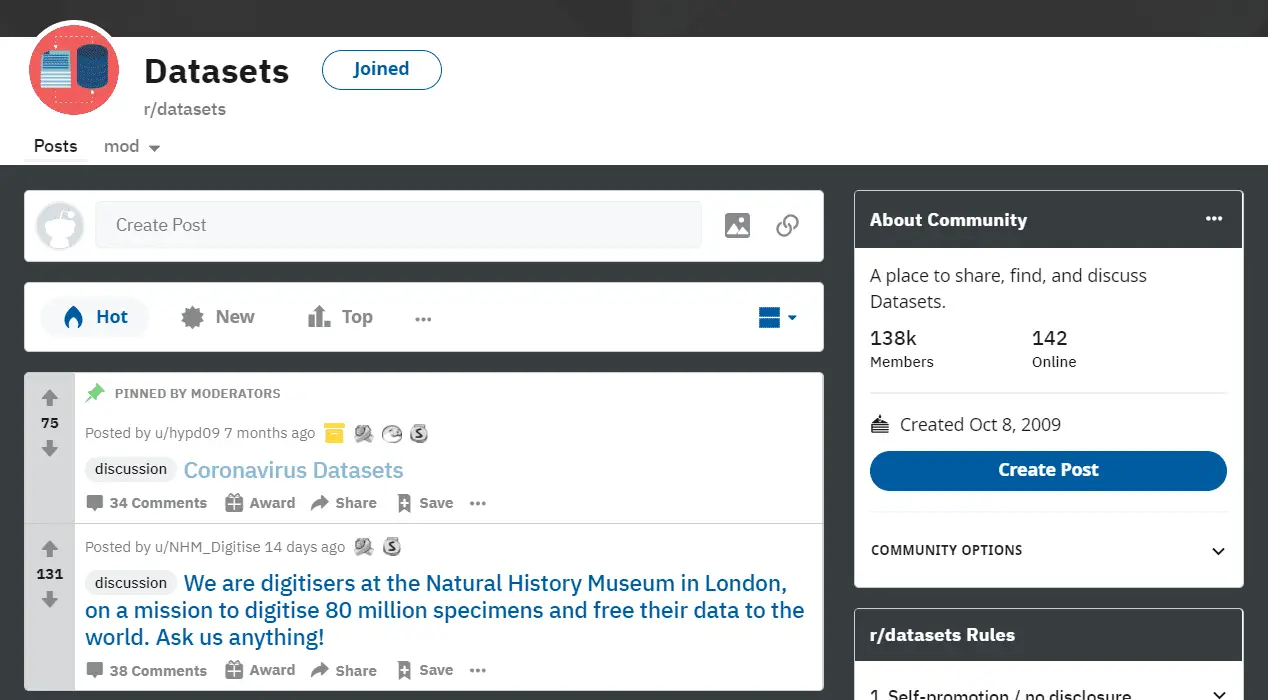The height and width of the screenshot is (700, 1268).
Task: Open more options for the Coronavirus Datasets post
Action: (478, 503)
